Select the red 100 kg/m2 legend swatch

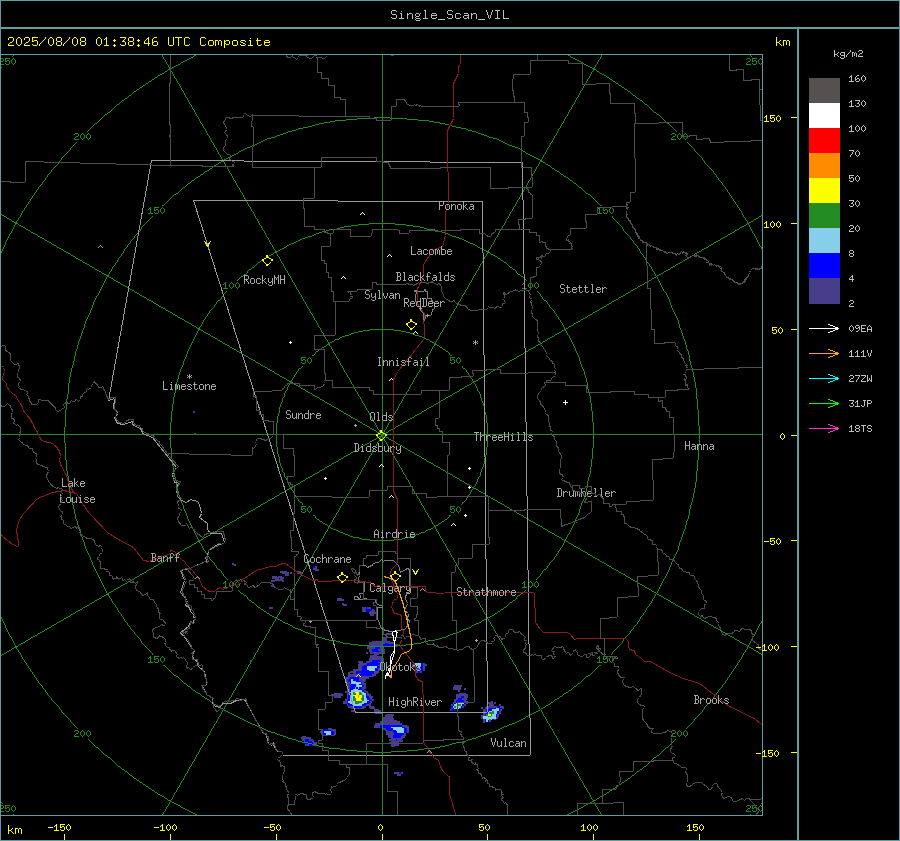[824, 141]
